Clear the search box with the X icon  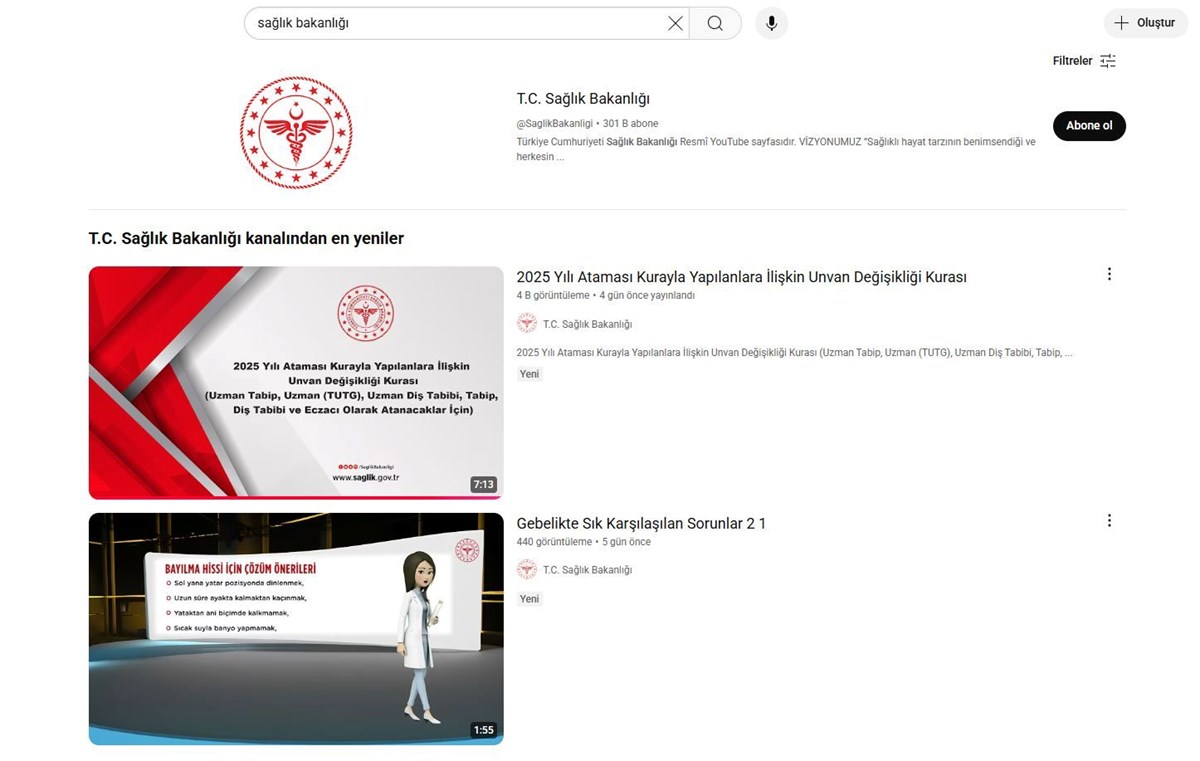pyautogui.click(x=675, y=23)
